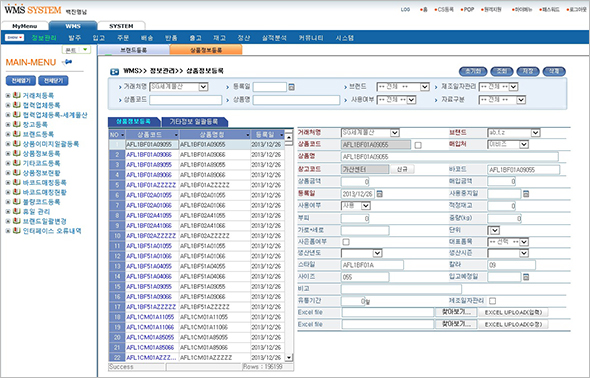
Task: Click the book icon of 기타코드등록
Action: [x=17, y=163]
